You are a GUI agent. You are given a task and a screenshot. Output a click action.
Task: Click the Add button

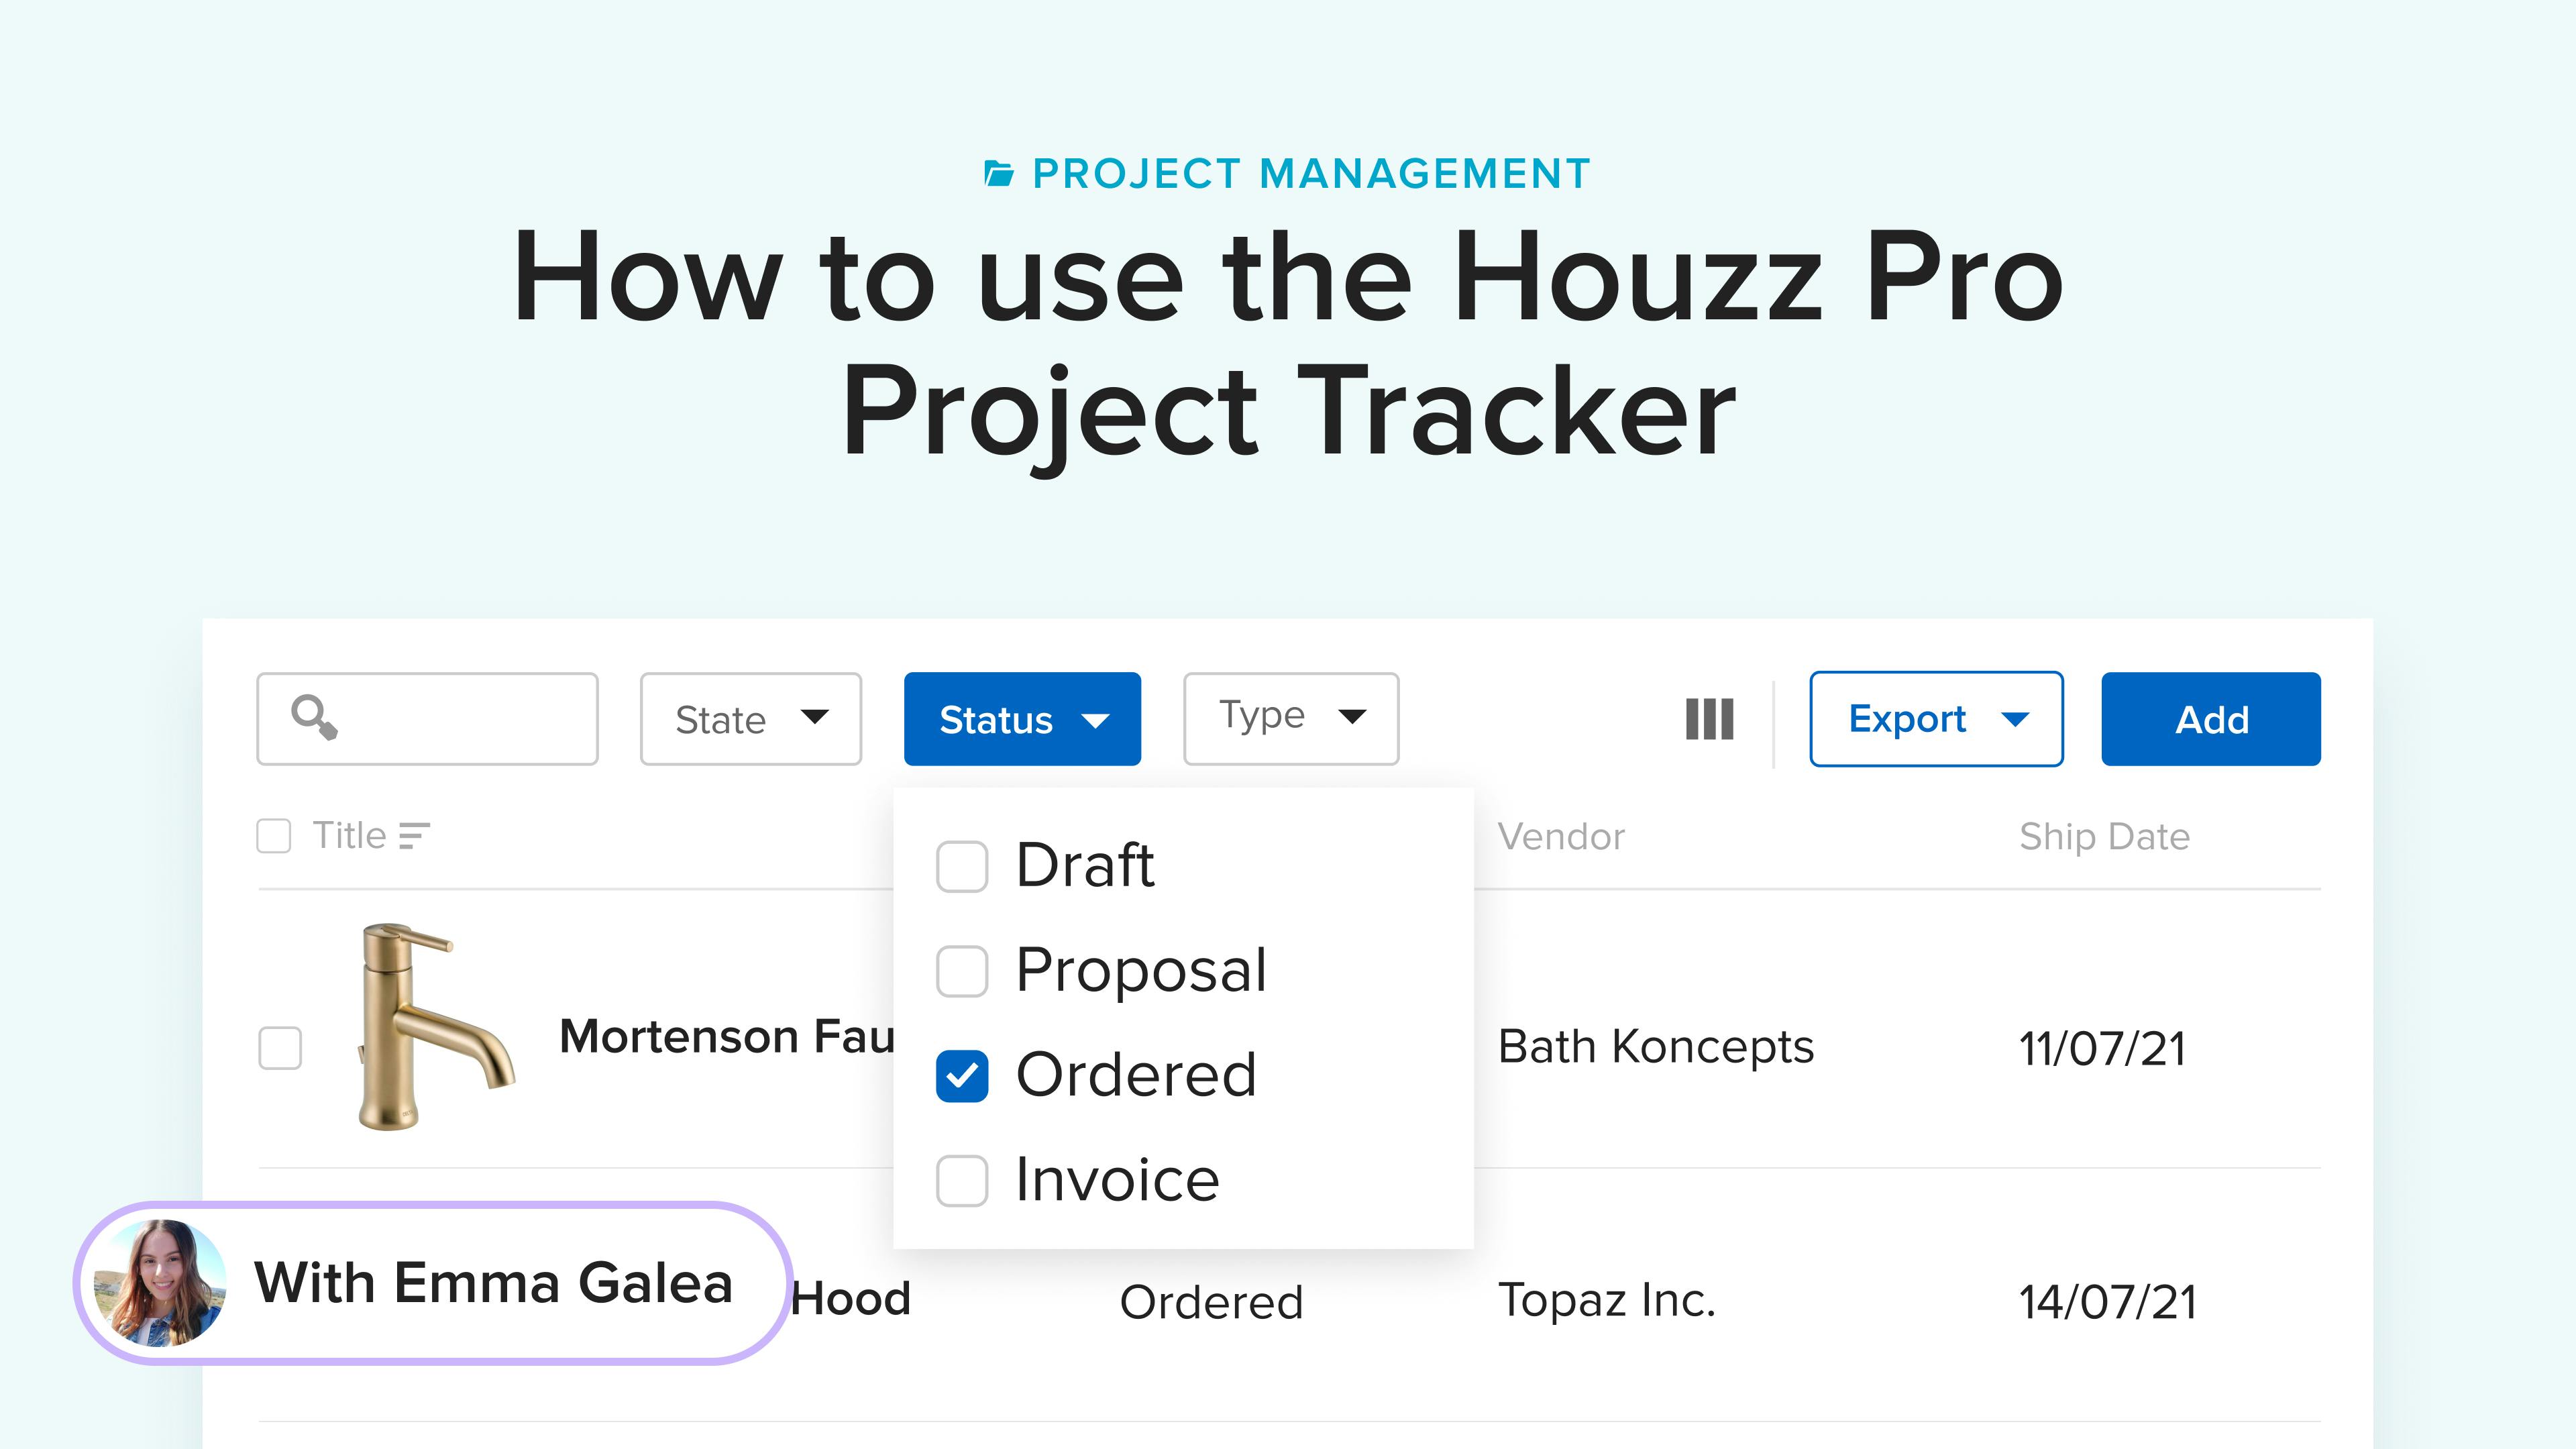point(2211,719)
